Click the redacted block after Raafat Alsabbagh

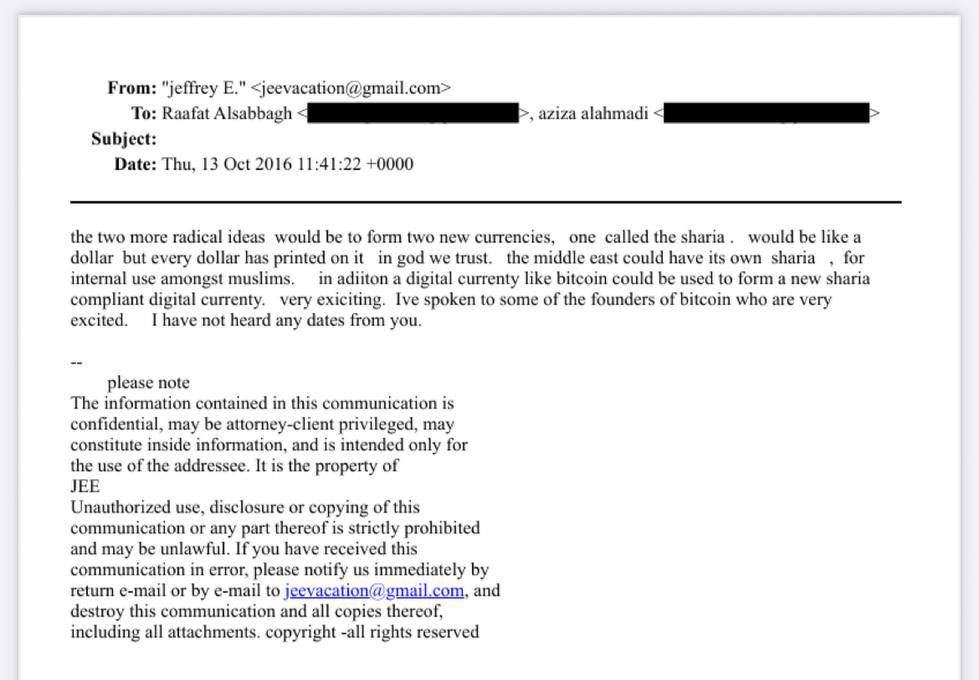(x=412, y=114)
